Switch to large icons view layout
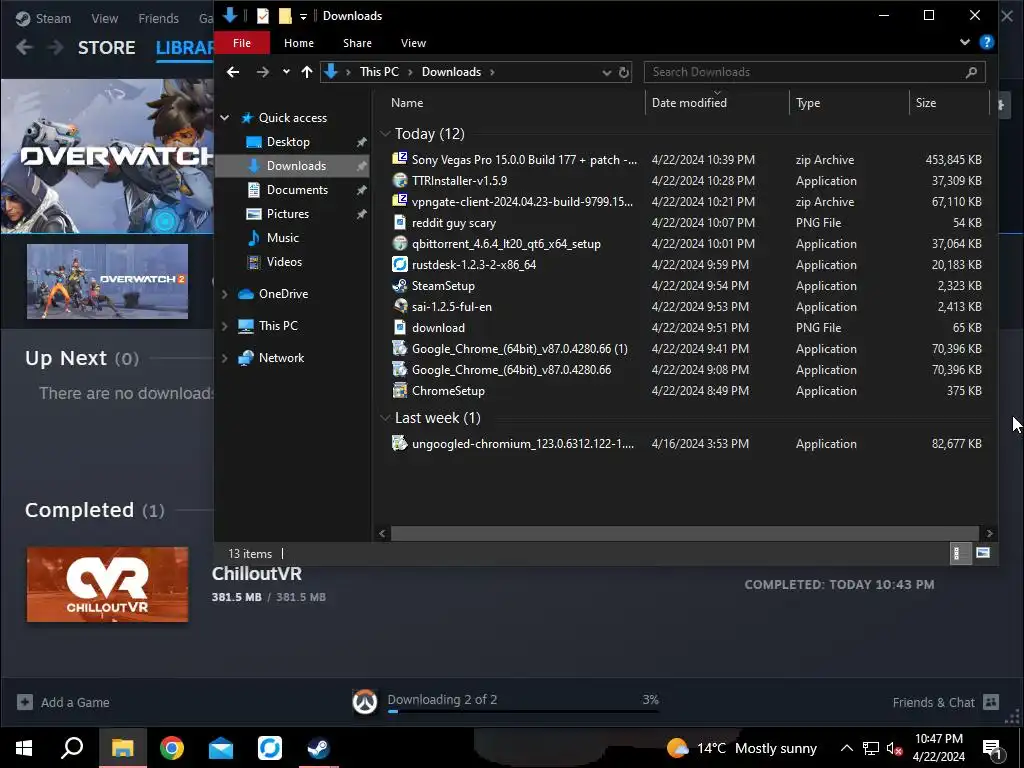 click(x=983, y=554)
